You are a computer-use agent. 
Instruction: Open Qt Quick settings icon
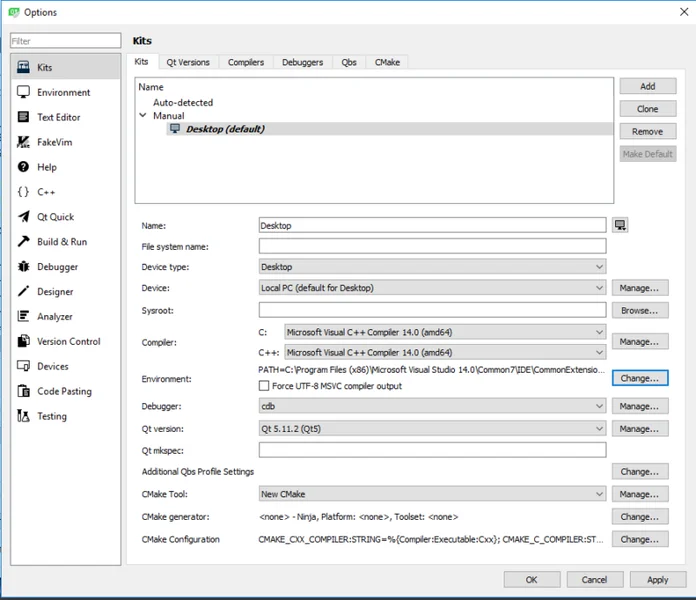(23, 217)
